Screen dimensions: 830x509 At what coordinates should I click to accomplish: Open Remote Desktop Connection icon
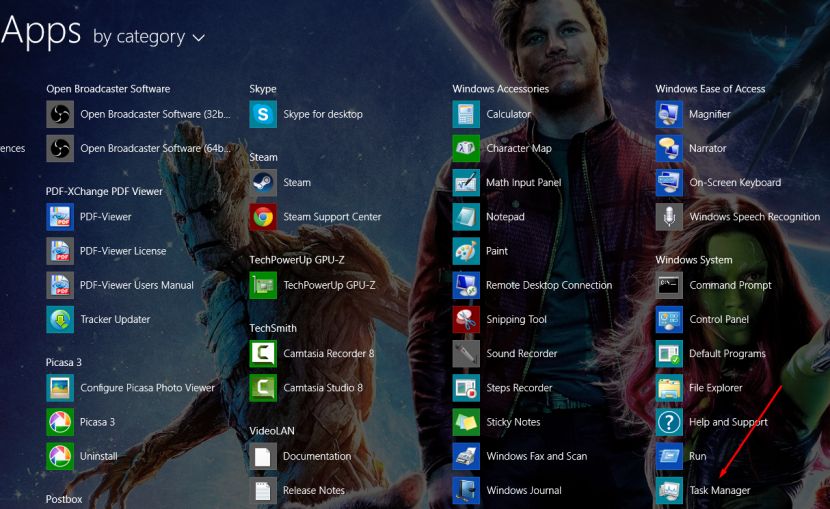click(466, 285)
